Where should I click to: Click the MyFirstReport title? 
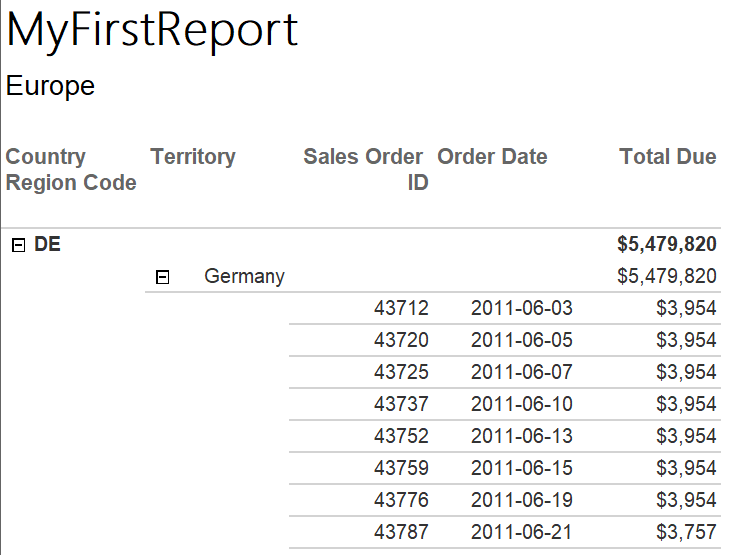152,31
